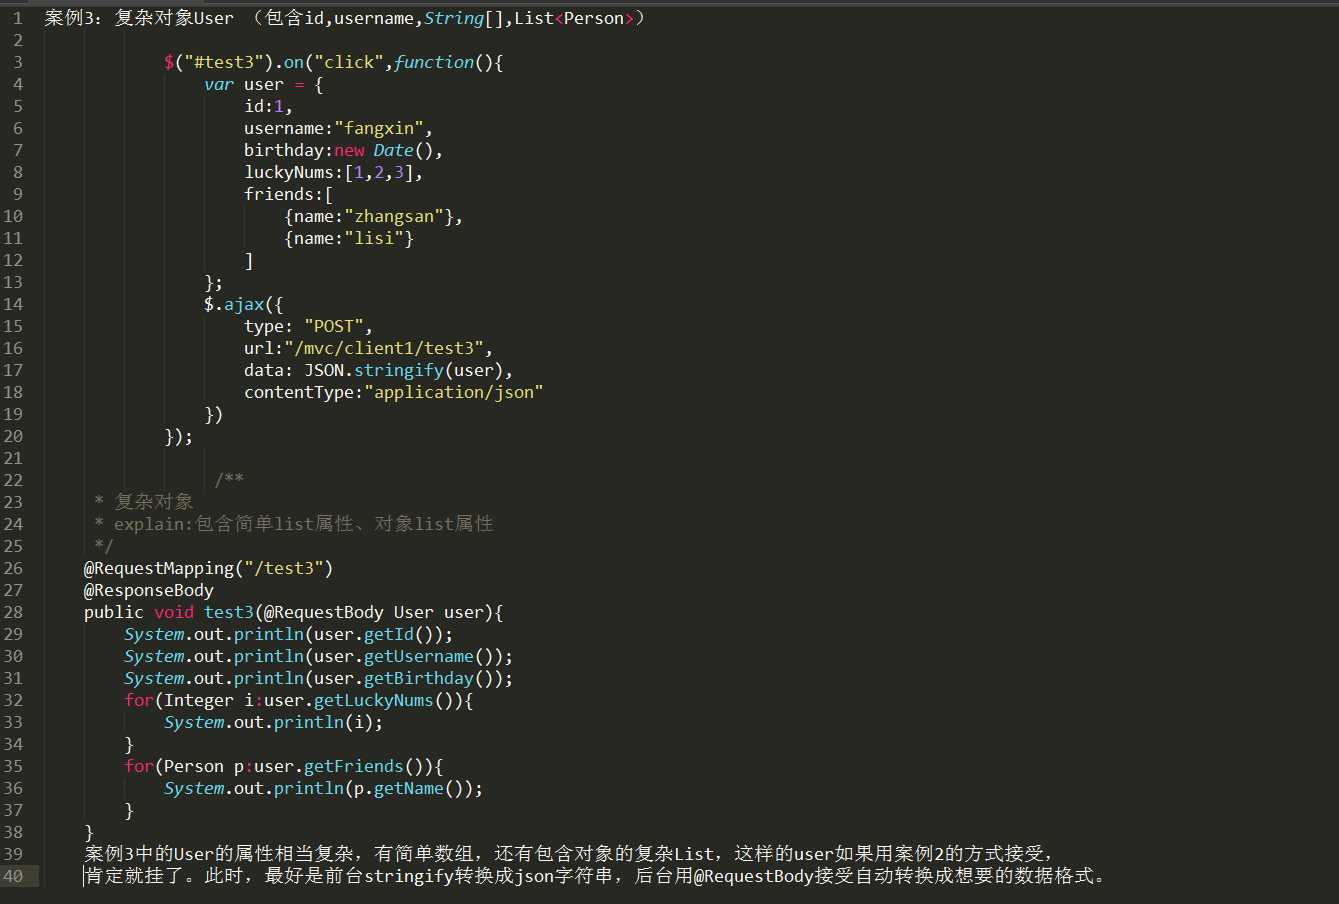The height and width of the screenshot is (904, 1339).
Task: Click the @ResponseBody annotation
Action: 149,590
